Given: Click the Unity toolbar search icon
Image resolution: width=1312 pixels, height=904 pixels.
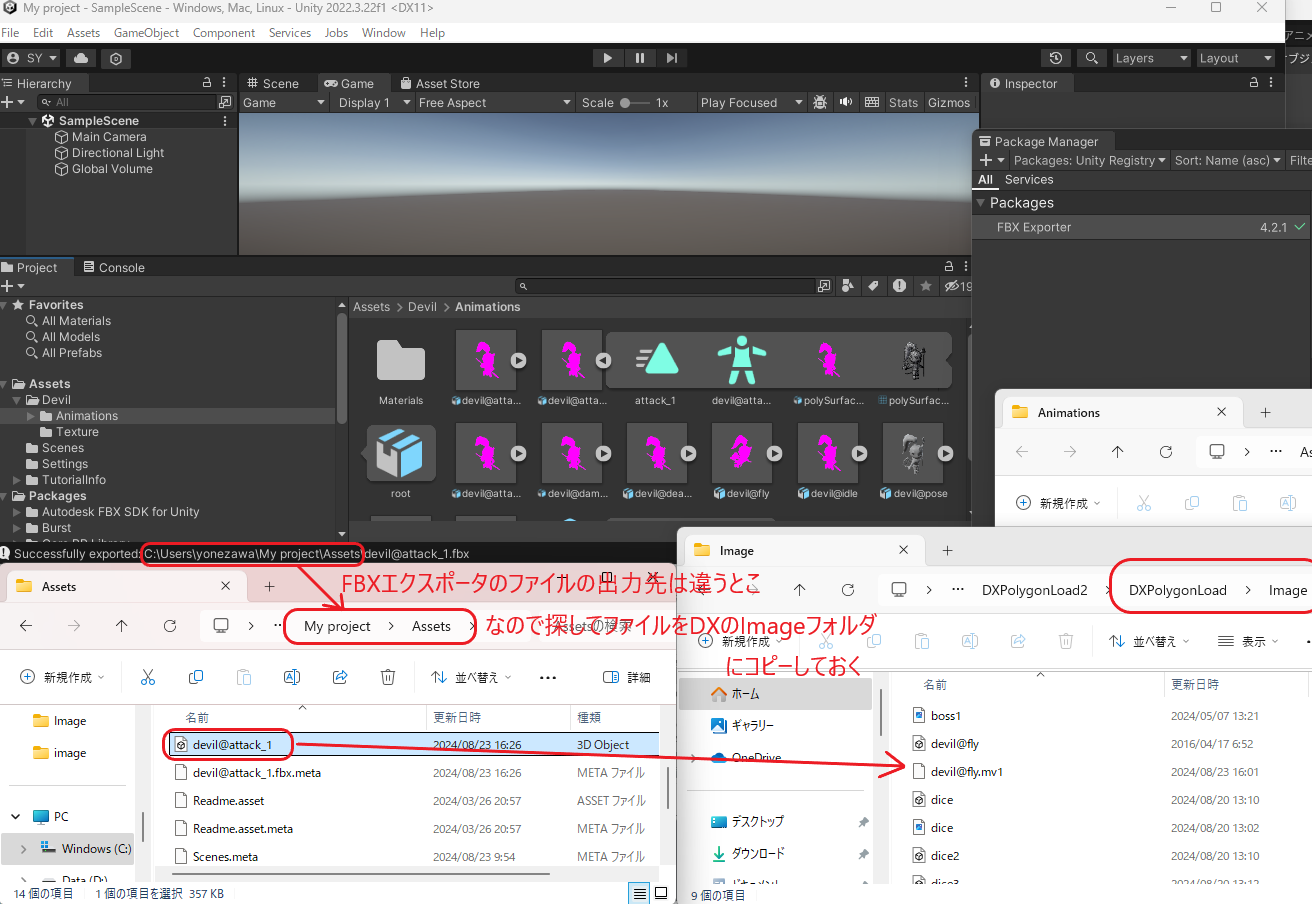Looking at the screenshot, I should pos(1093,58).
